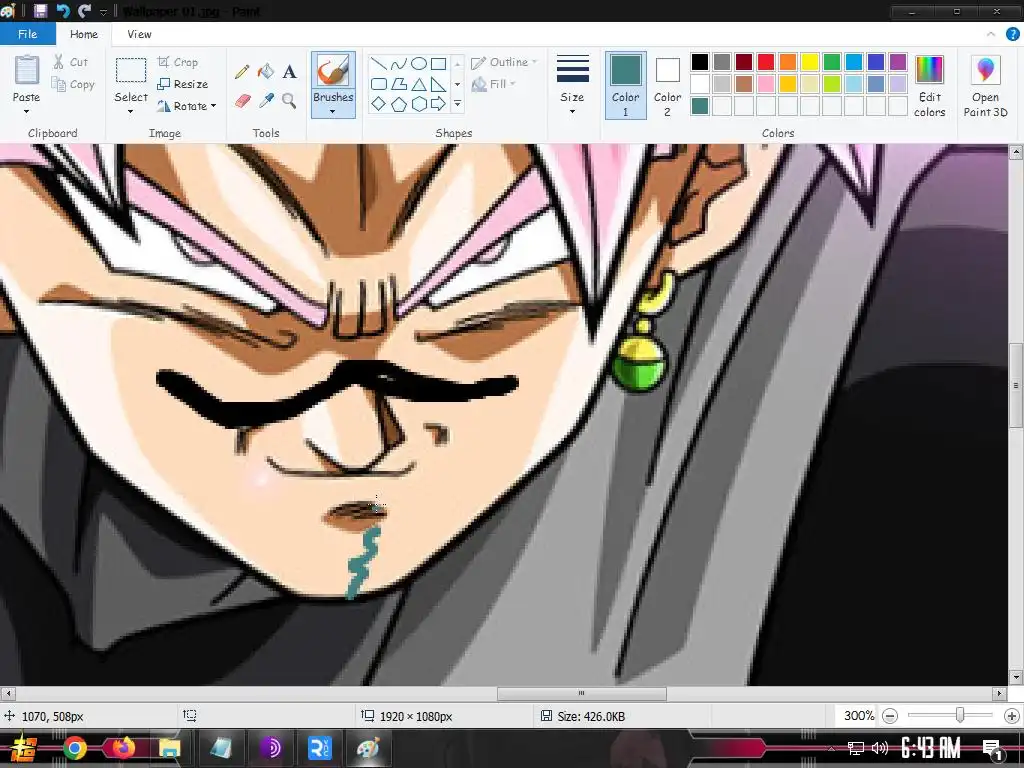Choose the Right arrow shape
The image size is (1024, 768).
(x=438, y=103)
